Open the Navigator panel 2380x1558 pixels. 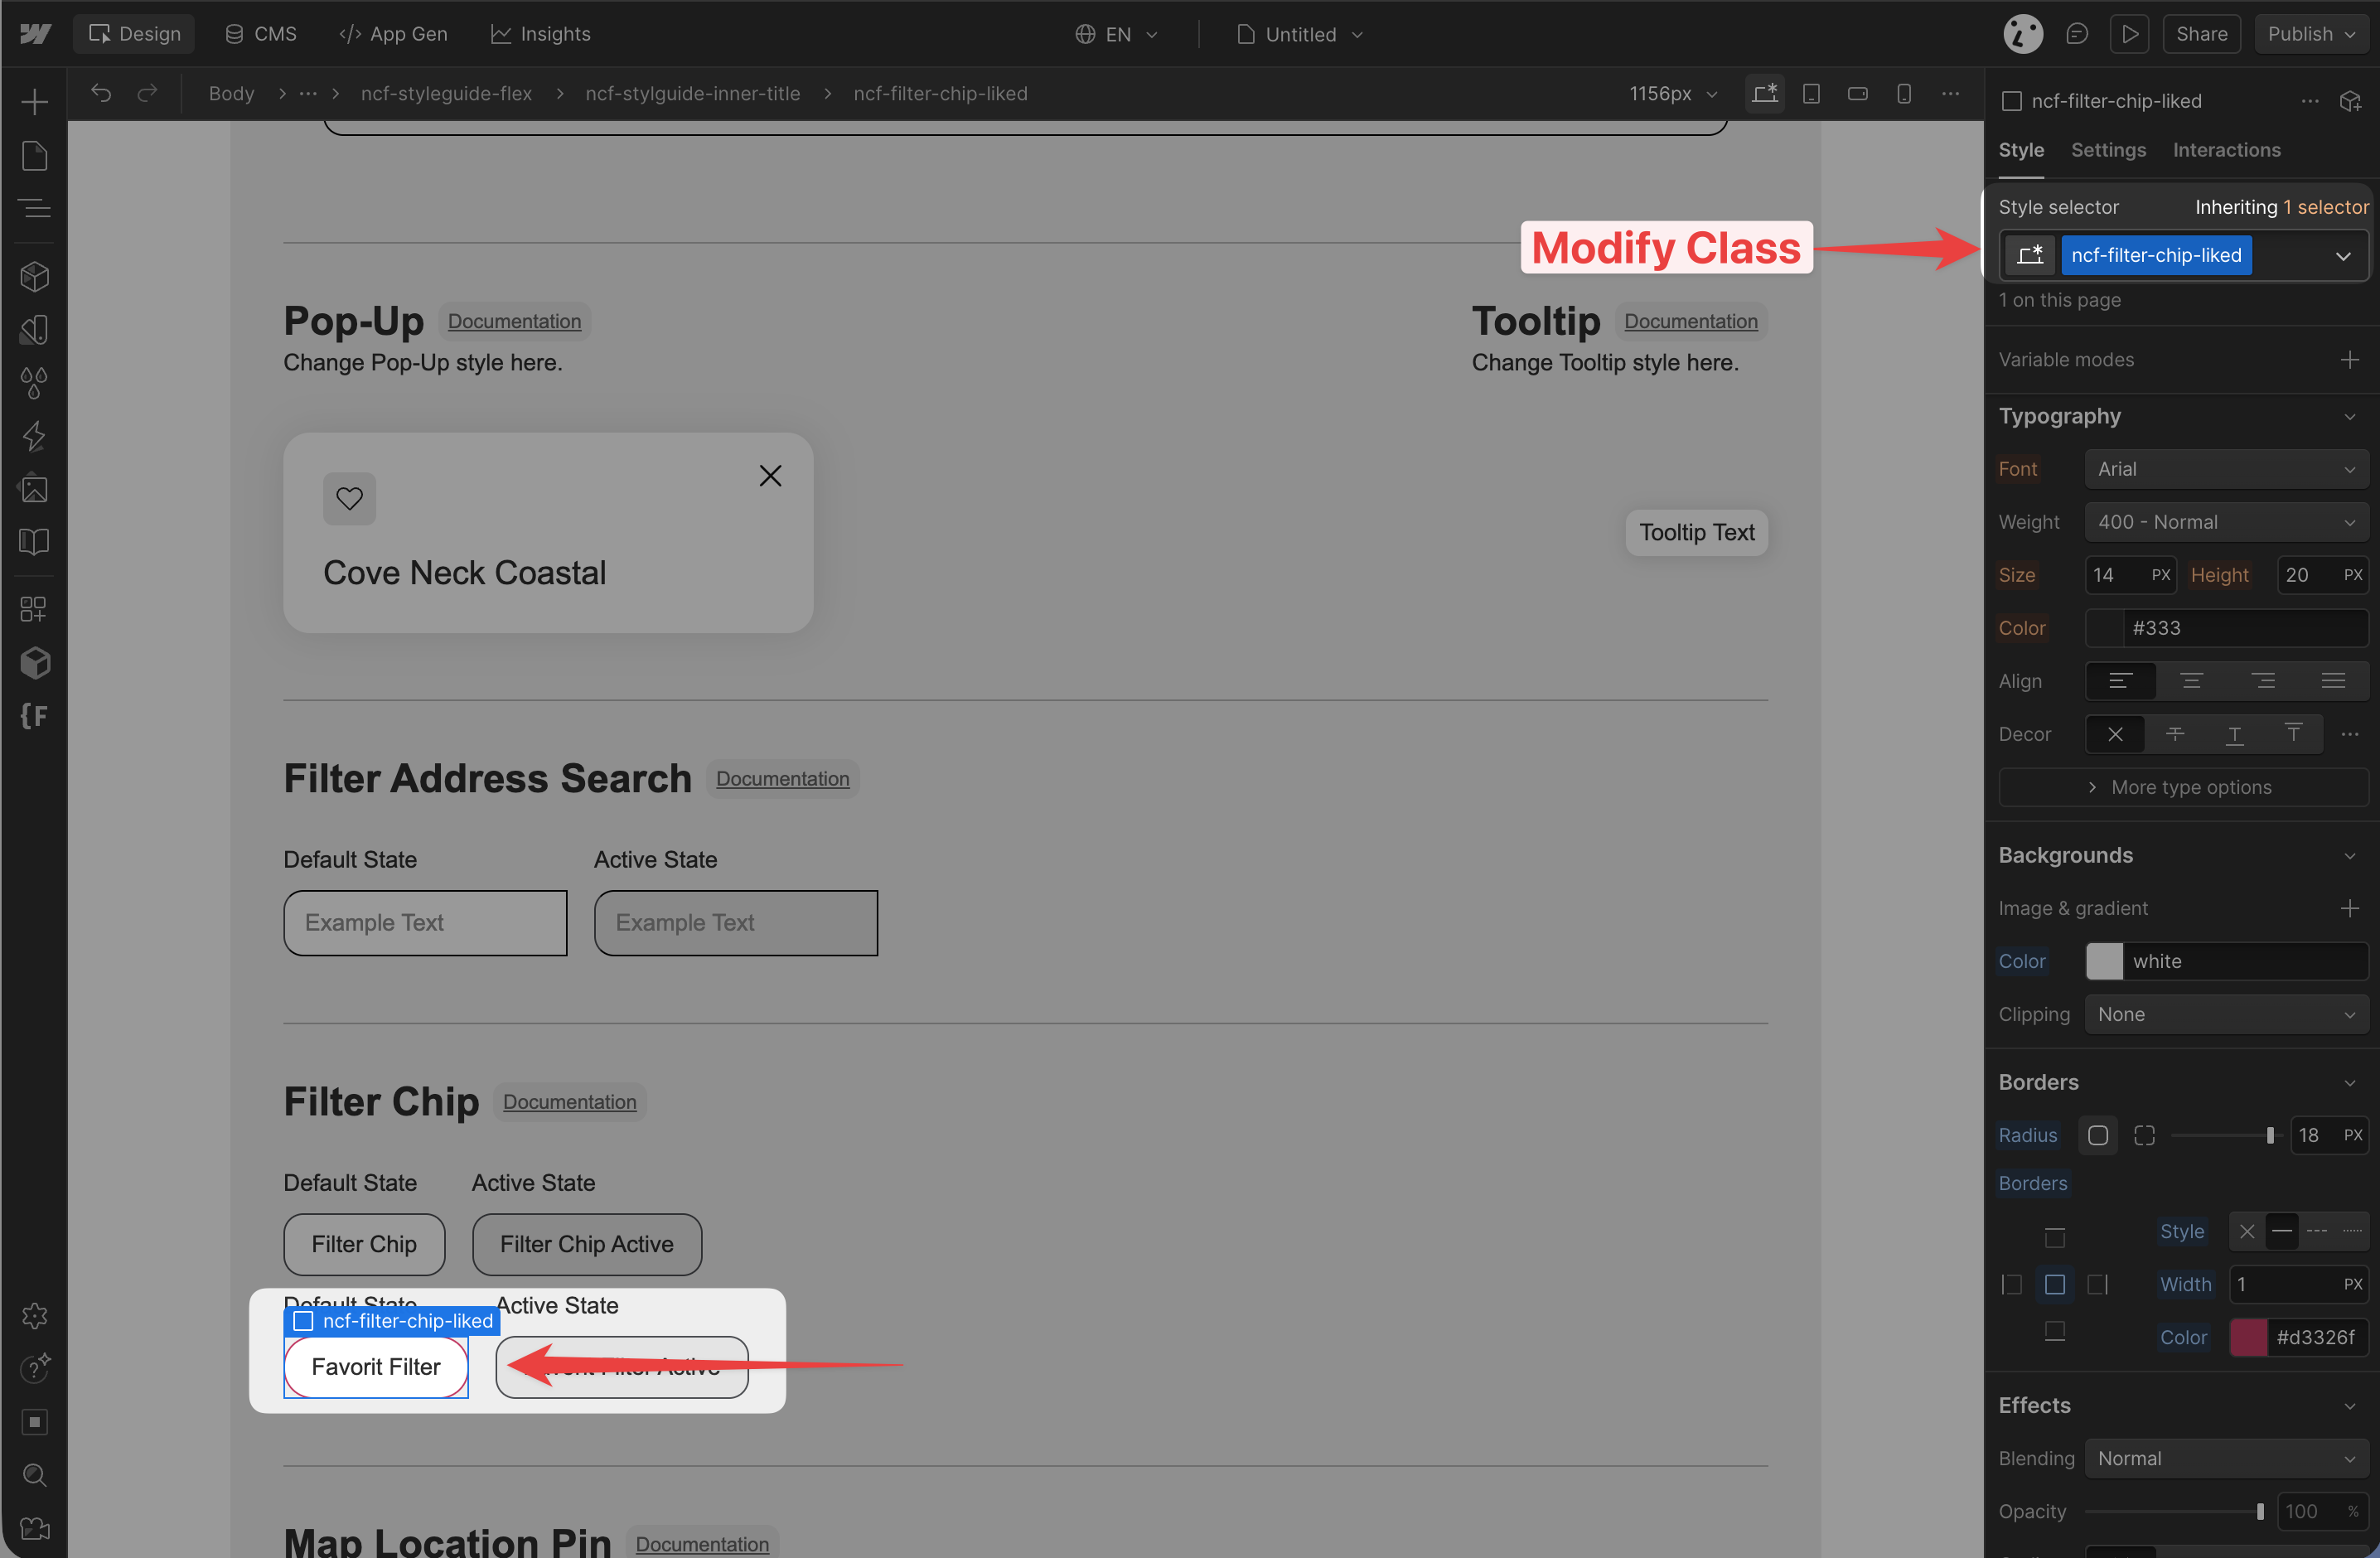[34, 208]
